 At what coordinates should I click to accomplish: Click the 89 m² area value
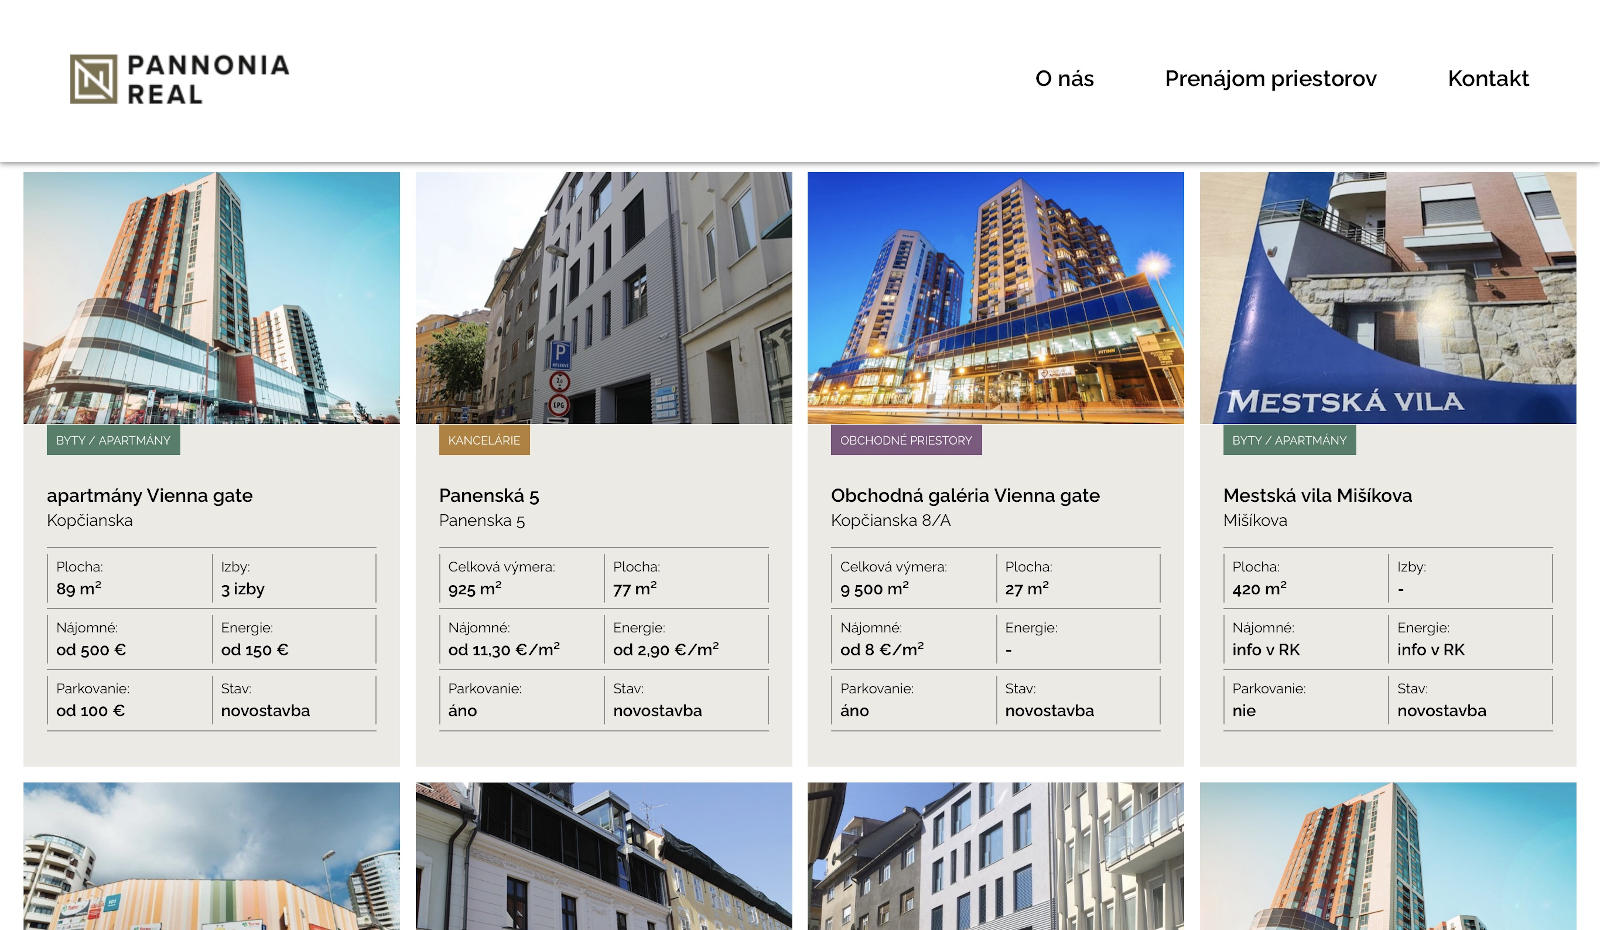click(79, 589)
